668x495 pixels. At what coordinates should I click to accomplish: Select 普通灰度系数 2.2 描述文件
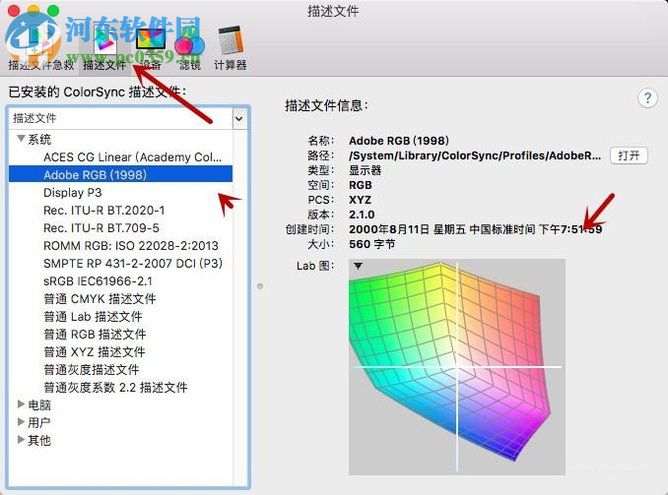[x=121, y=387]
